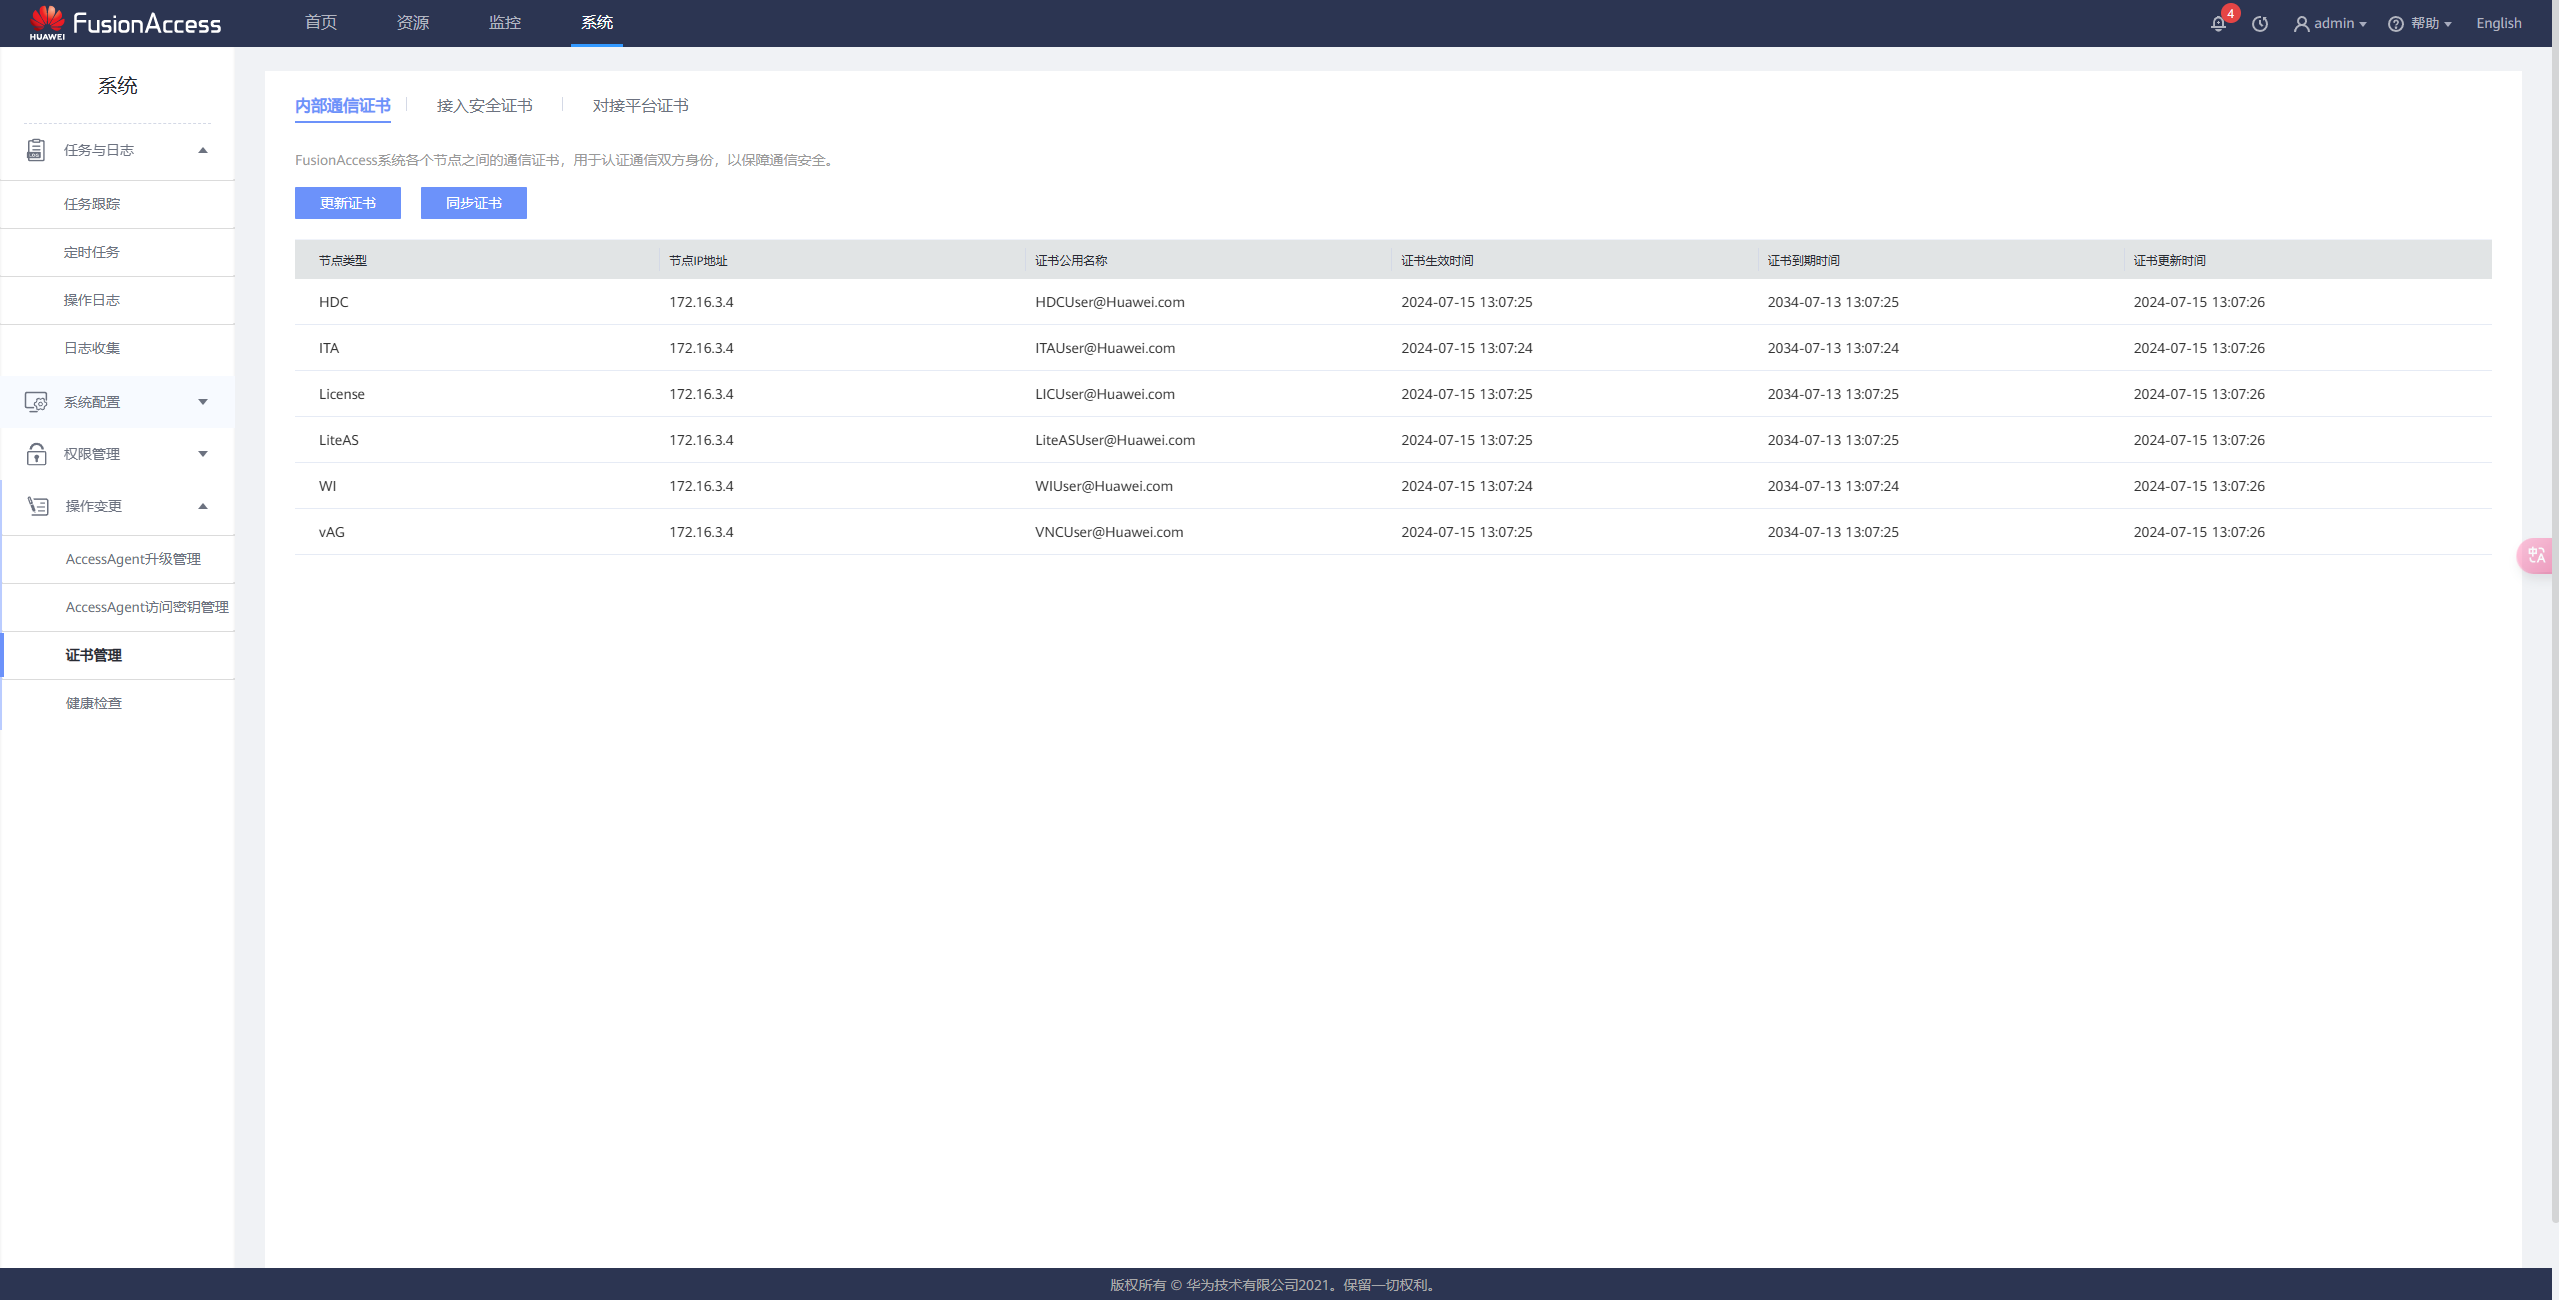Collapse the 任务与日志 section arrow
Image resolution: width=2559 pixels, height=1300 pixels.
203,150
